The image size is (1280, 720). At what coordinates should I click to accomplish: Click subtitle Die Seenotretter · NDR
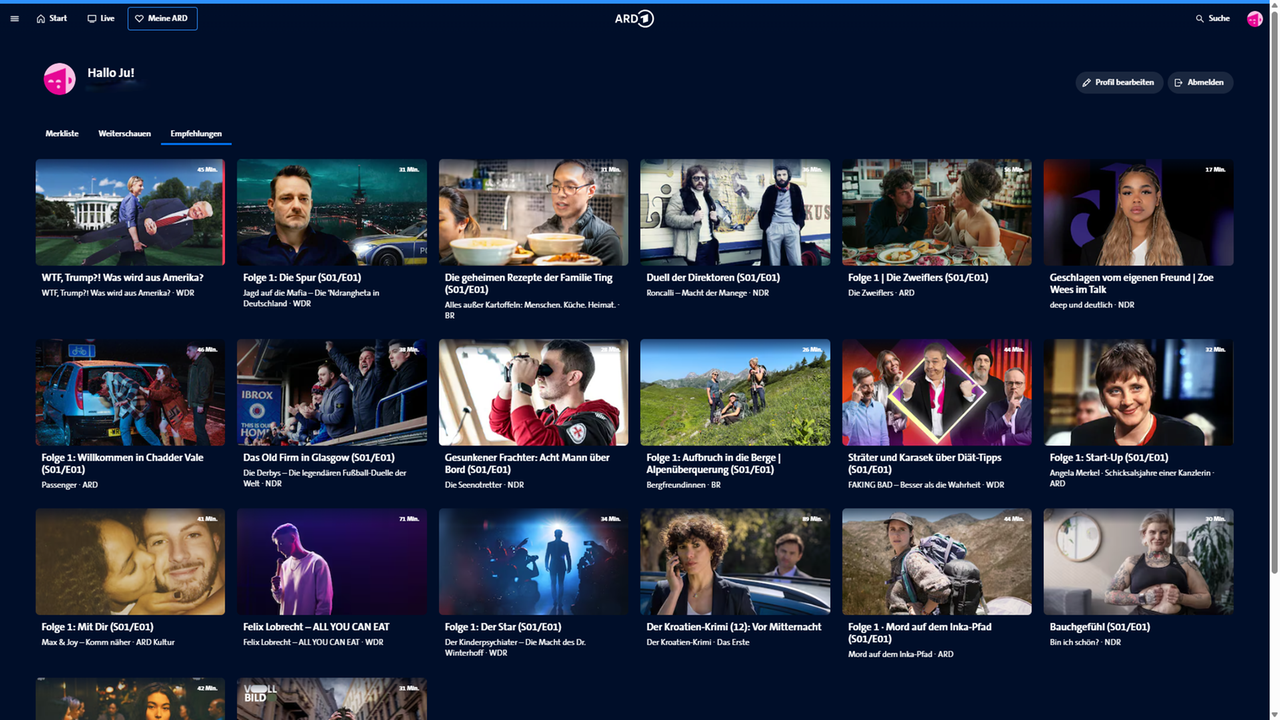coord(484,485)
